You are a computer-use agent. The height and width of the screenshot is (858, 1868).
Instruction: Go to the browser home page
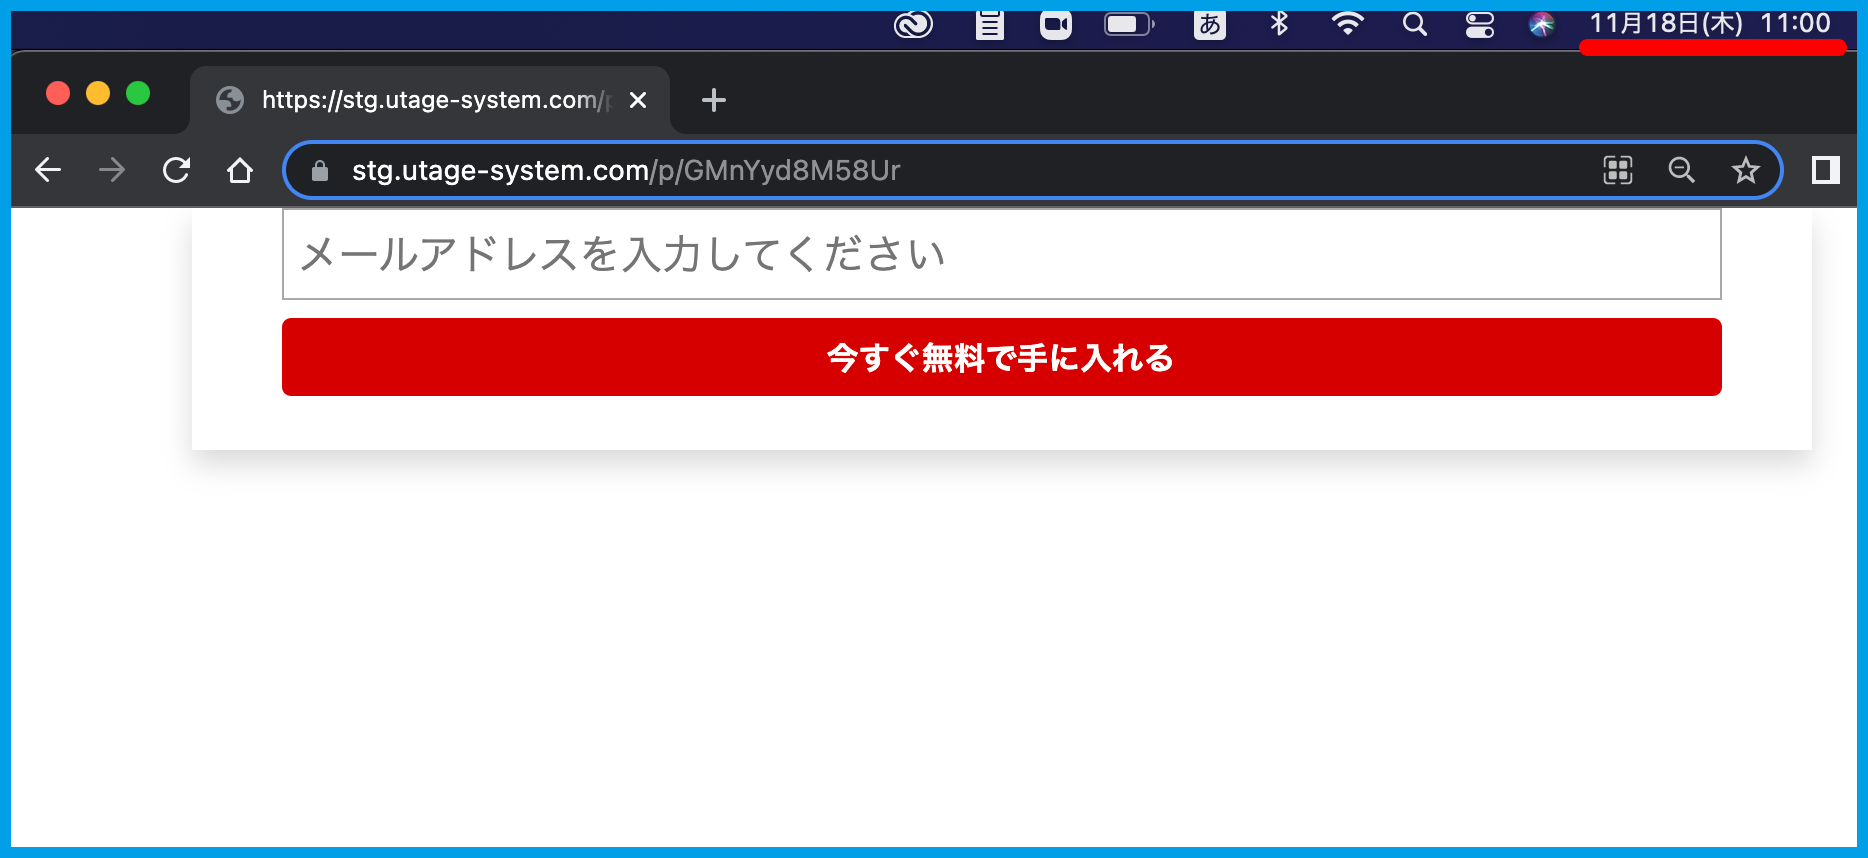[240, 170]
